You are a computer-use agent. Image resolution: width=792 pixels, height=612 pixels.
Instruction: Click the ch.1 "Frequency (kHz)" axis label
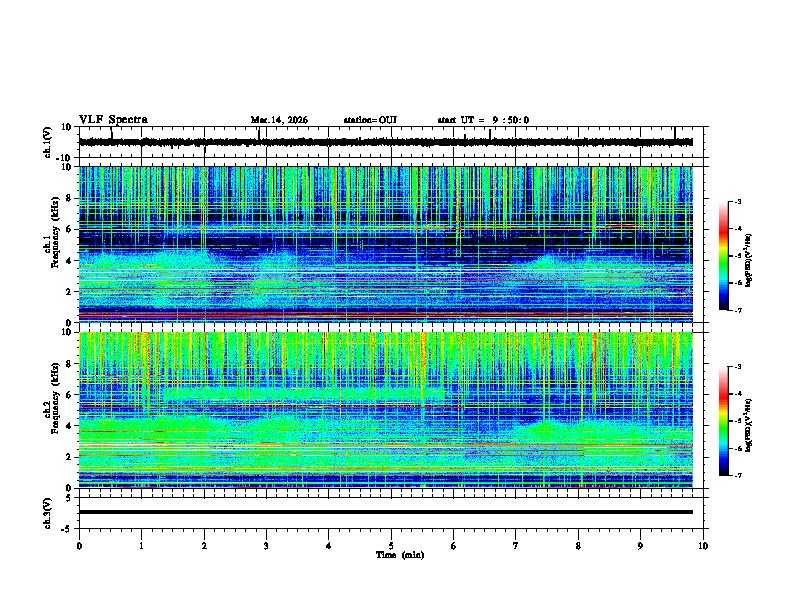point(55,232)
